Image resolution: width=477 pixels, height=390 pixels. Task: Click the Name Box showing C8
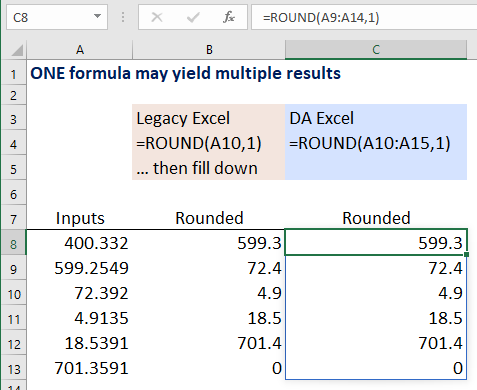click(x=57, y=17)
